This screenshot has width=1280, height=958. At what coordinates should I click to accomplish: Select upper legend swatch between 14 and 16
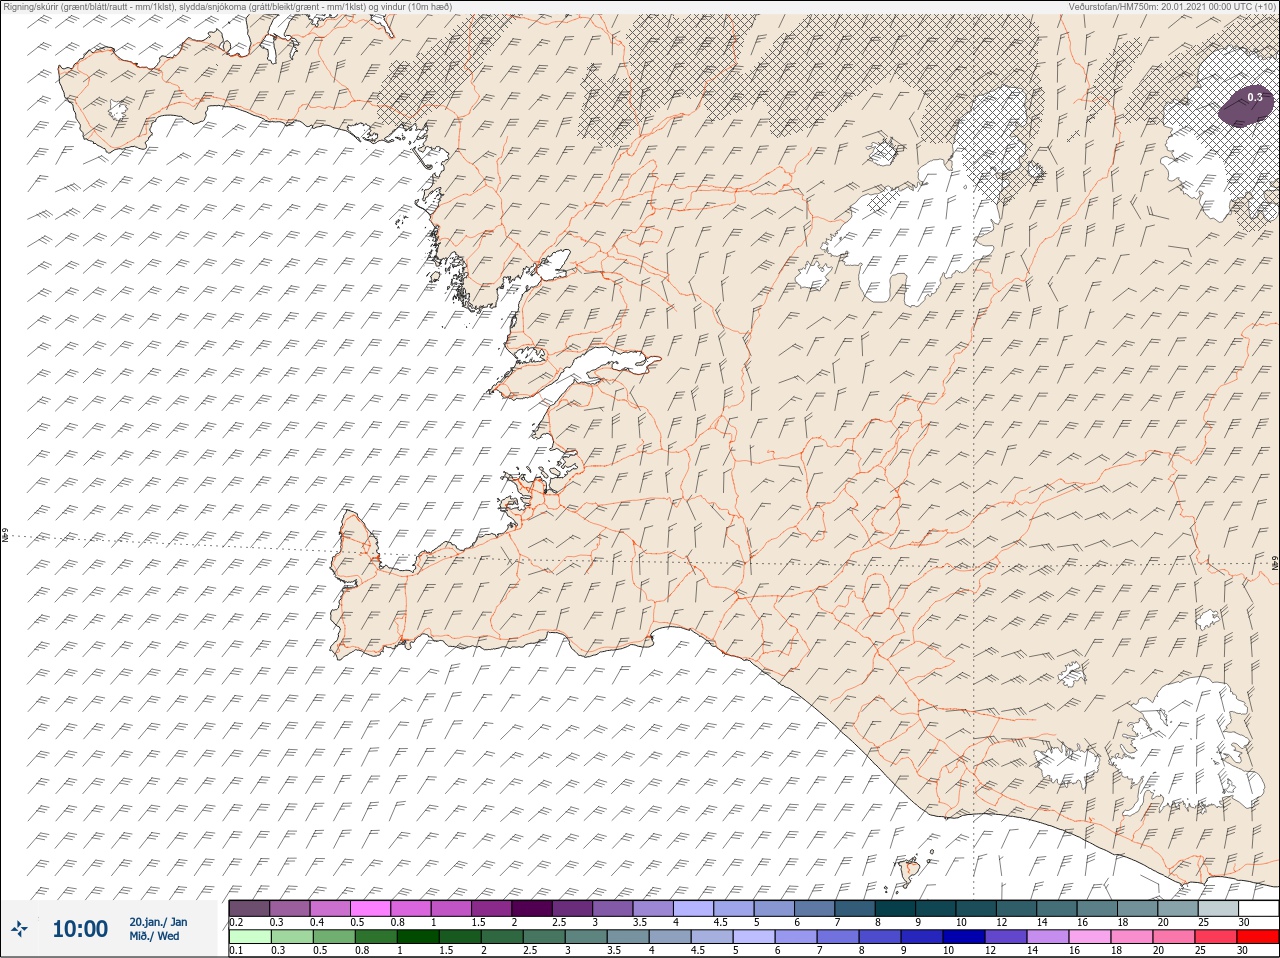click(x=1057, y=907)
